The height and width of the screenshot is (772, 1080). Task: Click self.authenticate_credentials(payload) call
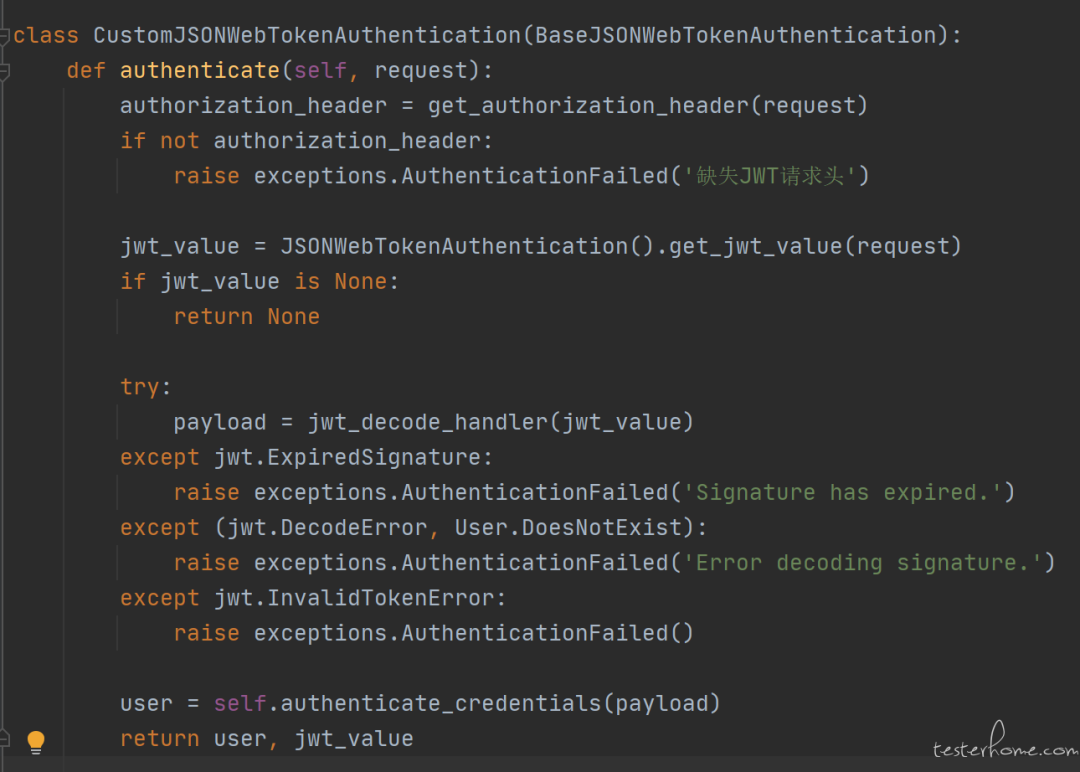pos(467,702)
